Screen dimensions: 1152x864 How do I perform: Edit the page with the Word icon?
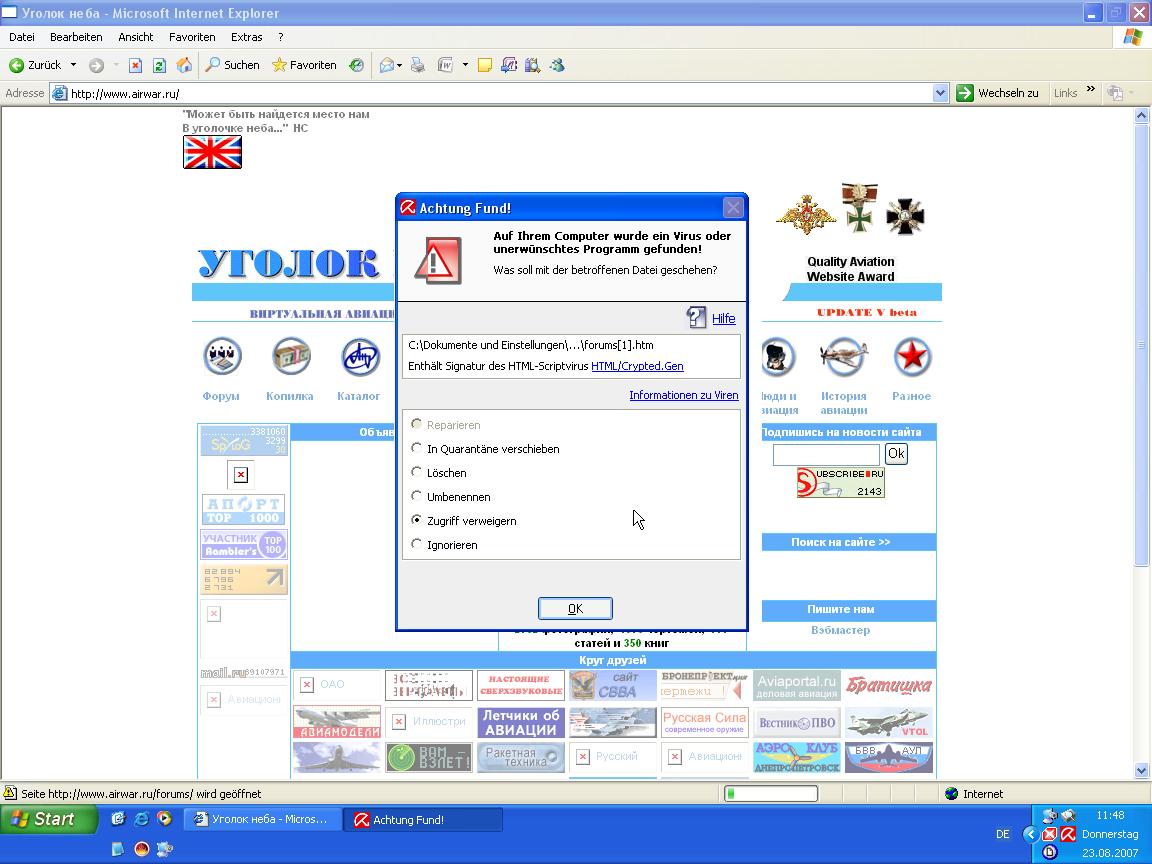[x=445, y=65]
